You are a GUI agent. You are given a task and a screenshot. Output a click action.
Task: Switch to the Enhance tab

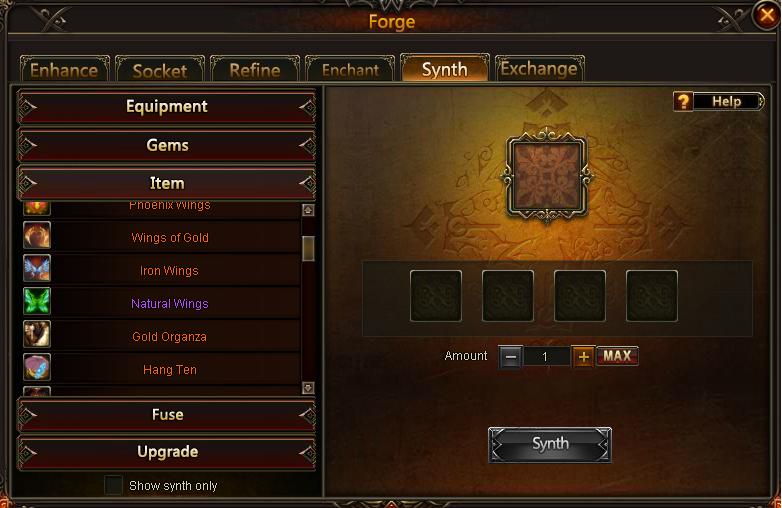tap(64, 70)
